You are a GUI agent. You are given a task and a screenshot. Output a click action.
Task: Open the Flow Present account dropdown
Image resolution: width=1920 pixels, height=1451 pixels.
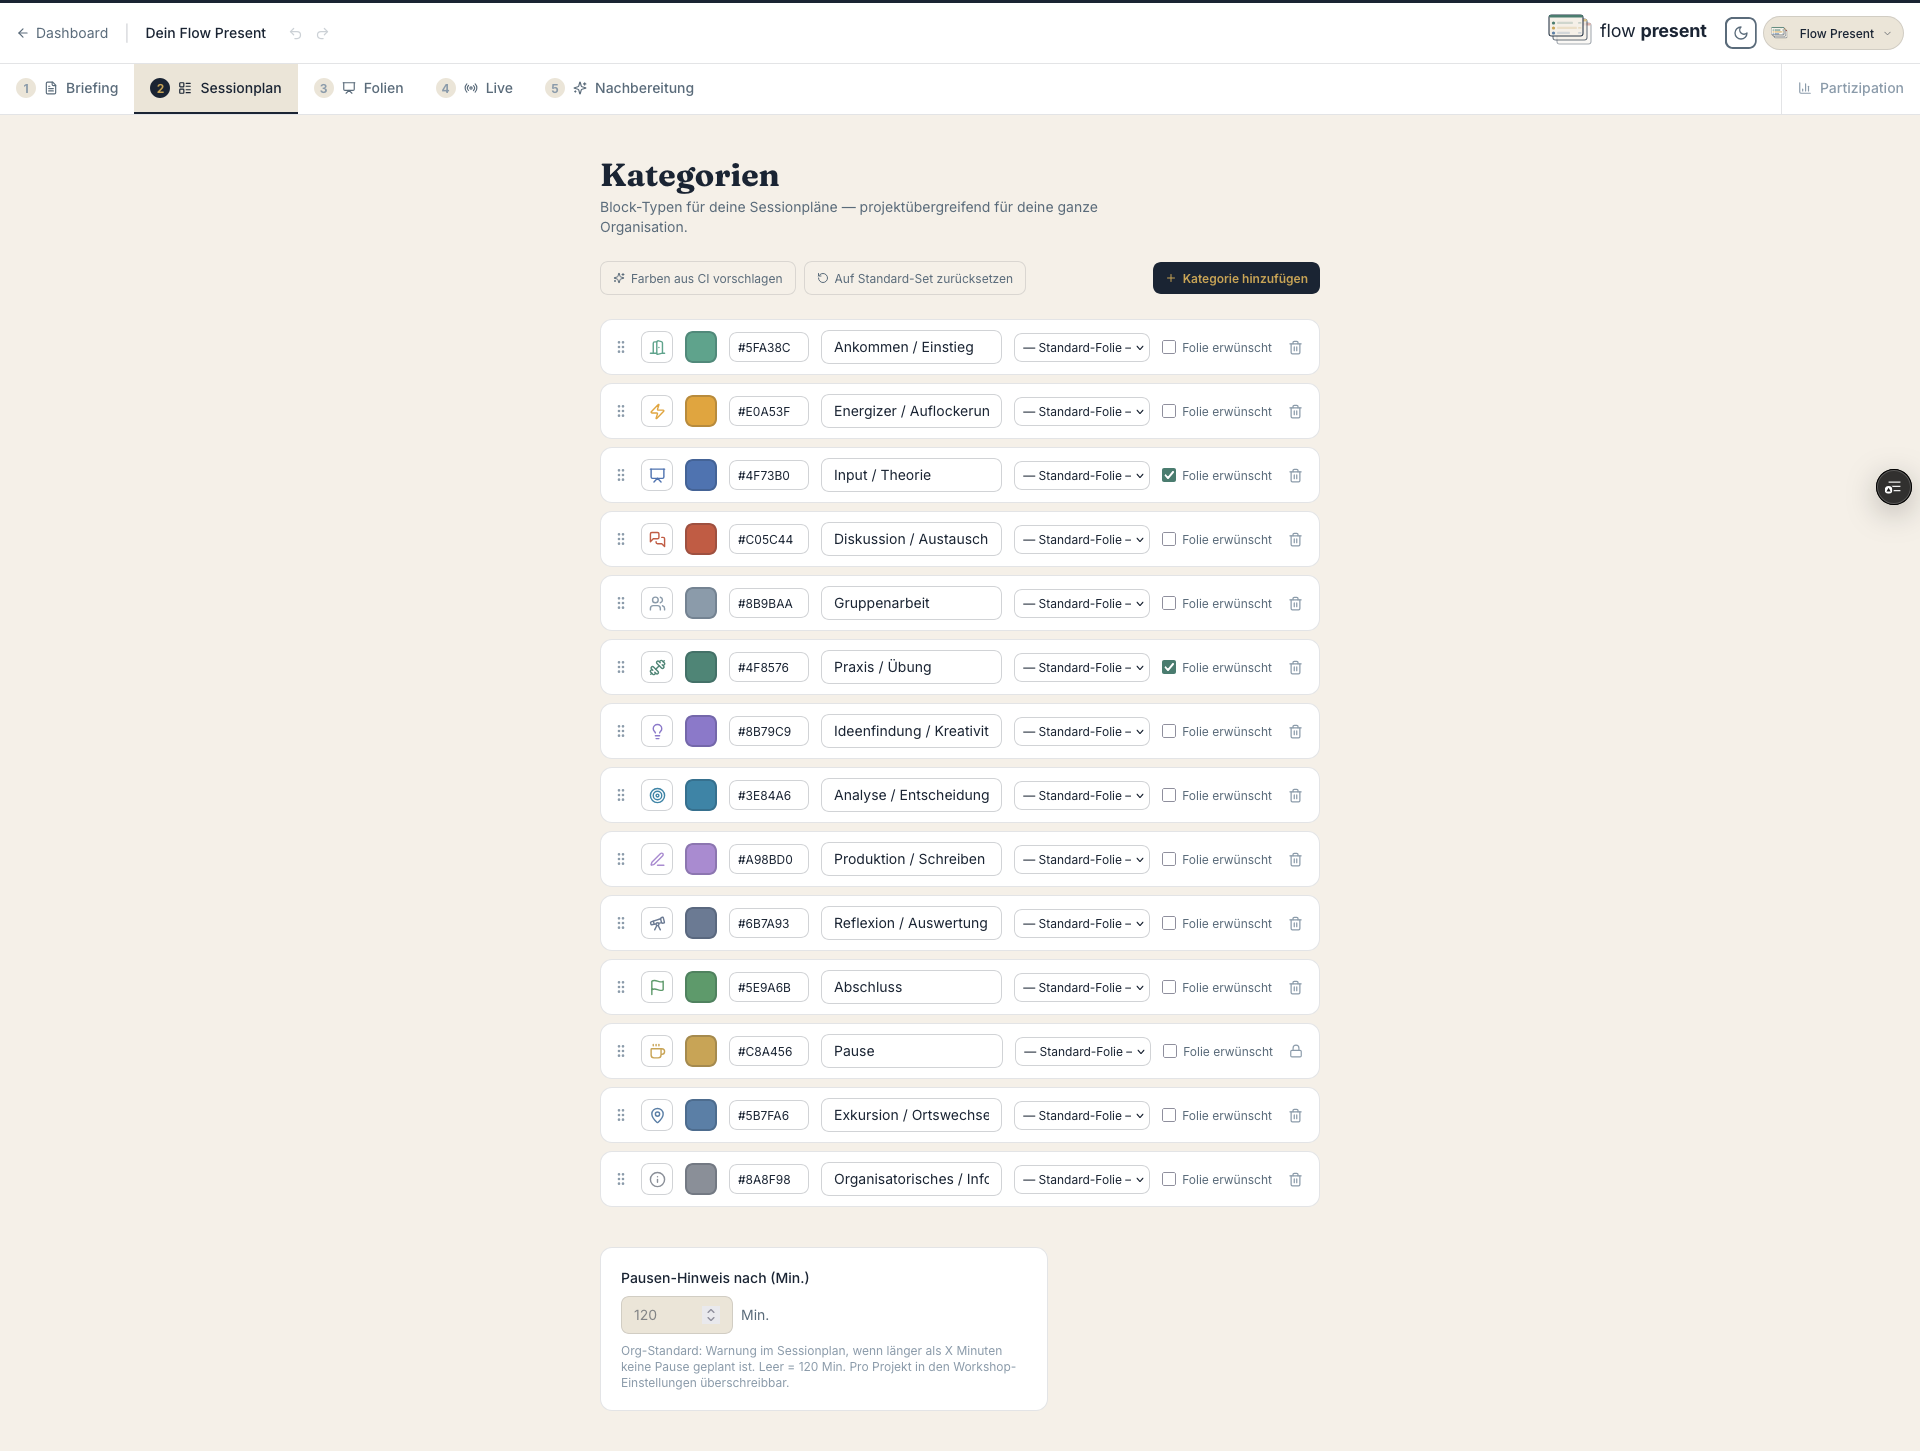[x=1833, y=33]
